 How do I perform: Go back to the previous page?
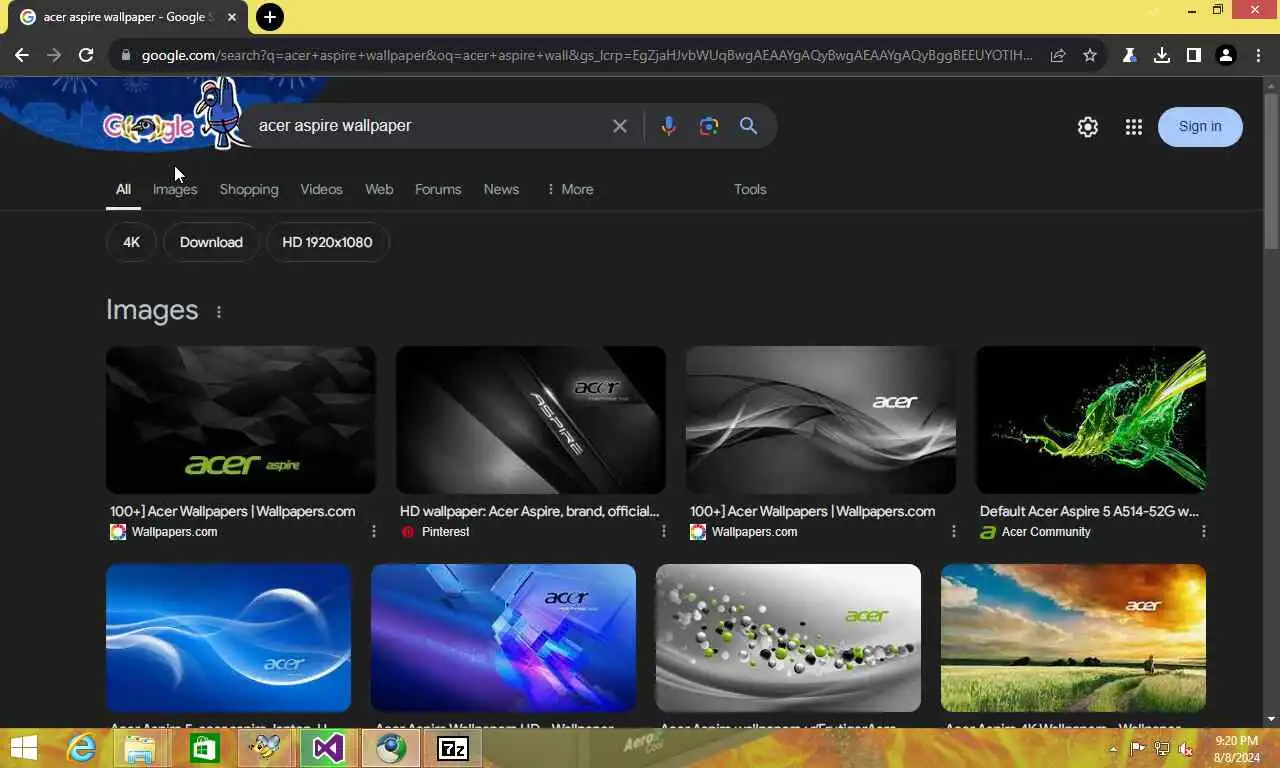pyautogui.click(x=22, y=55)
